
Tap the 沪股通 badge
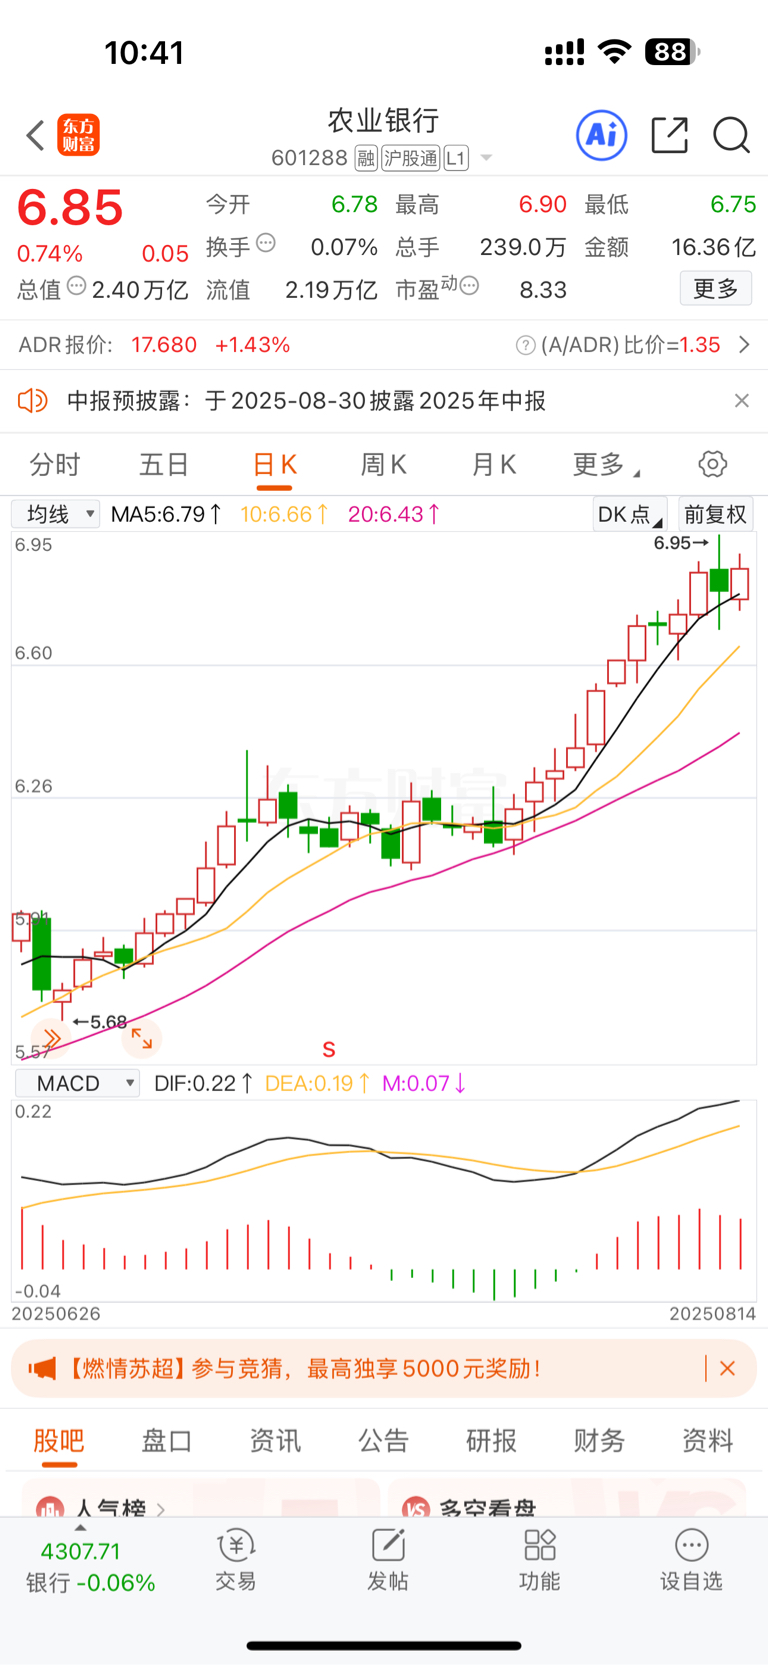point(411,158)
